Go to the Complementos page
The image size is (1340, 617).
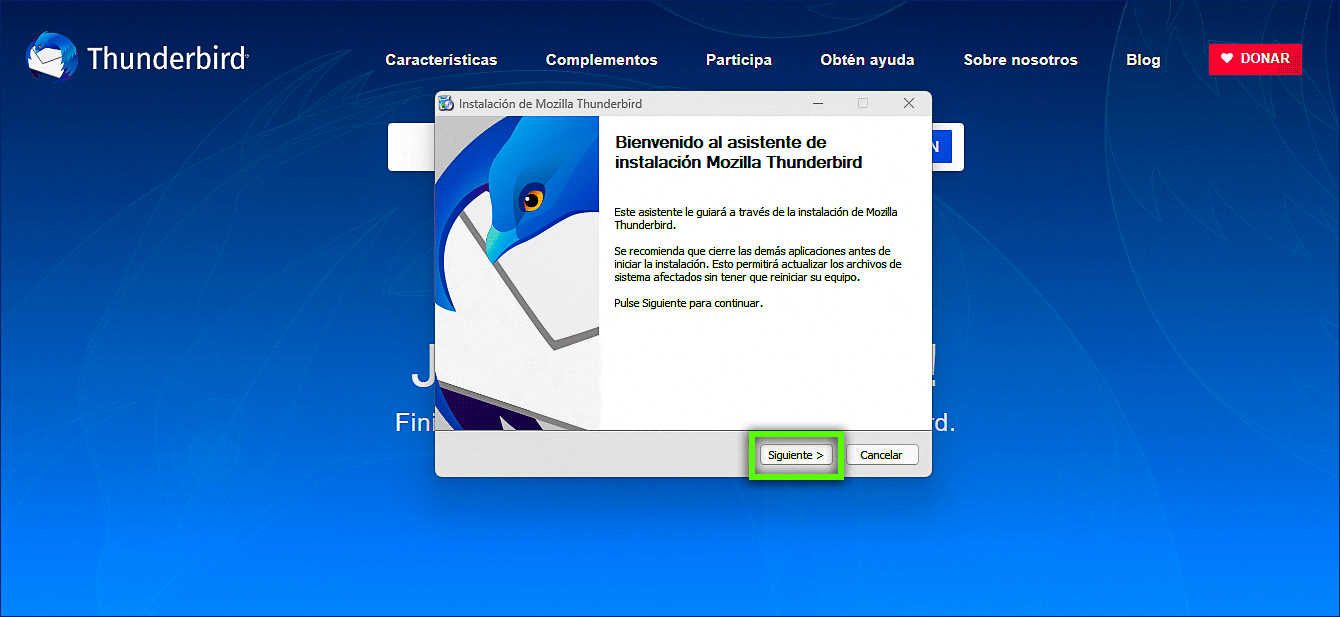pyautogui.click(x=601, y=60)
